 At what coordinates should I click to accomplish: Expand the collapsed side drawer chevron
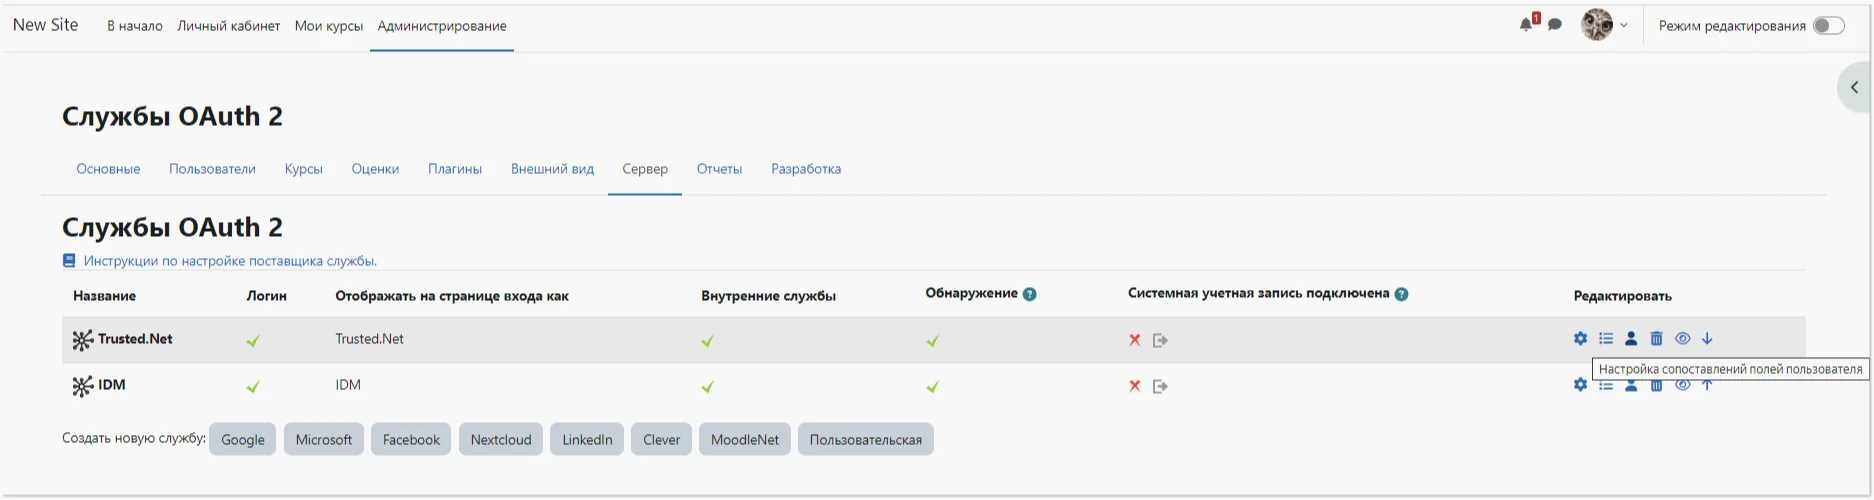point(1854,88)
